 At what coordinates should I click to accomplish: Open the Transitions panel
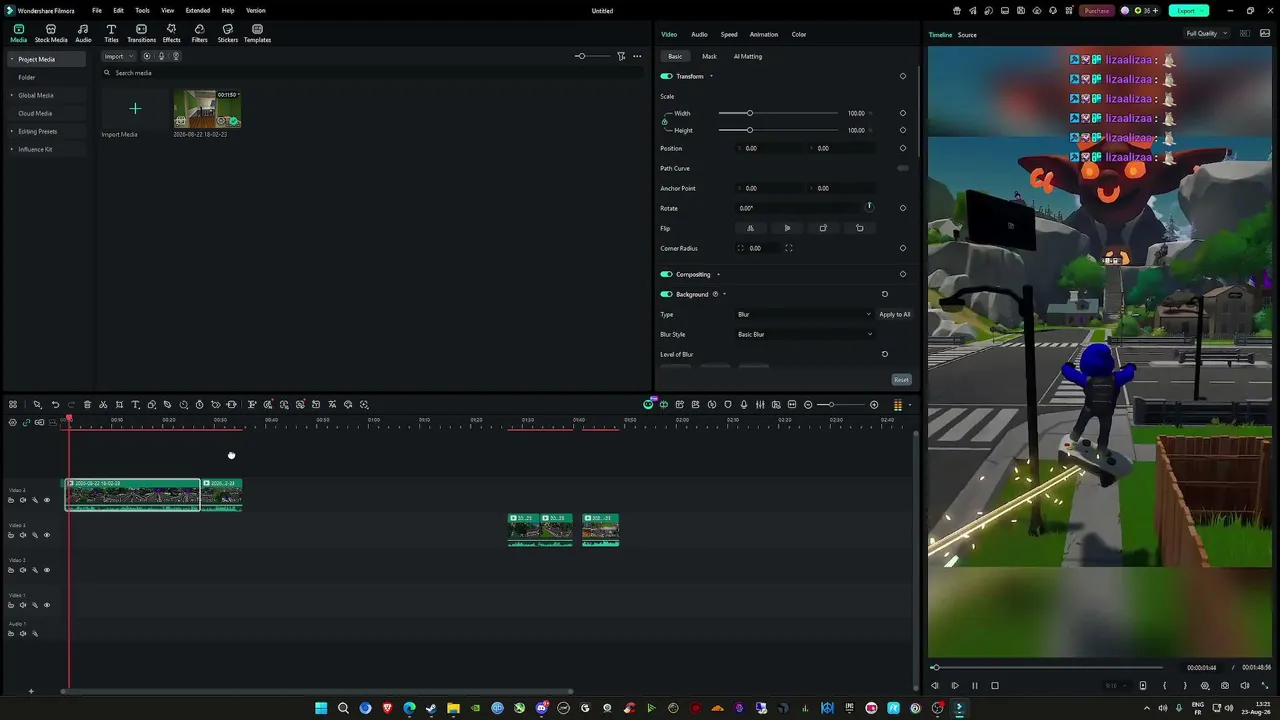(141, 34)
